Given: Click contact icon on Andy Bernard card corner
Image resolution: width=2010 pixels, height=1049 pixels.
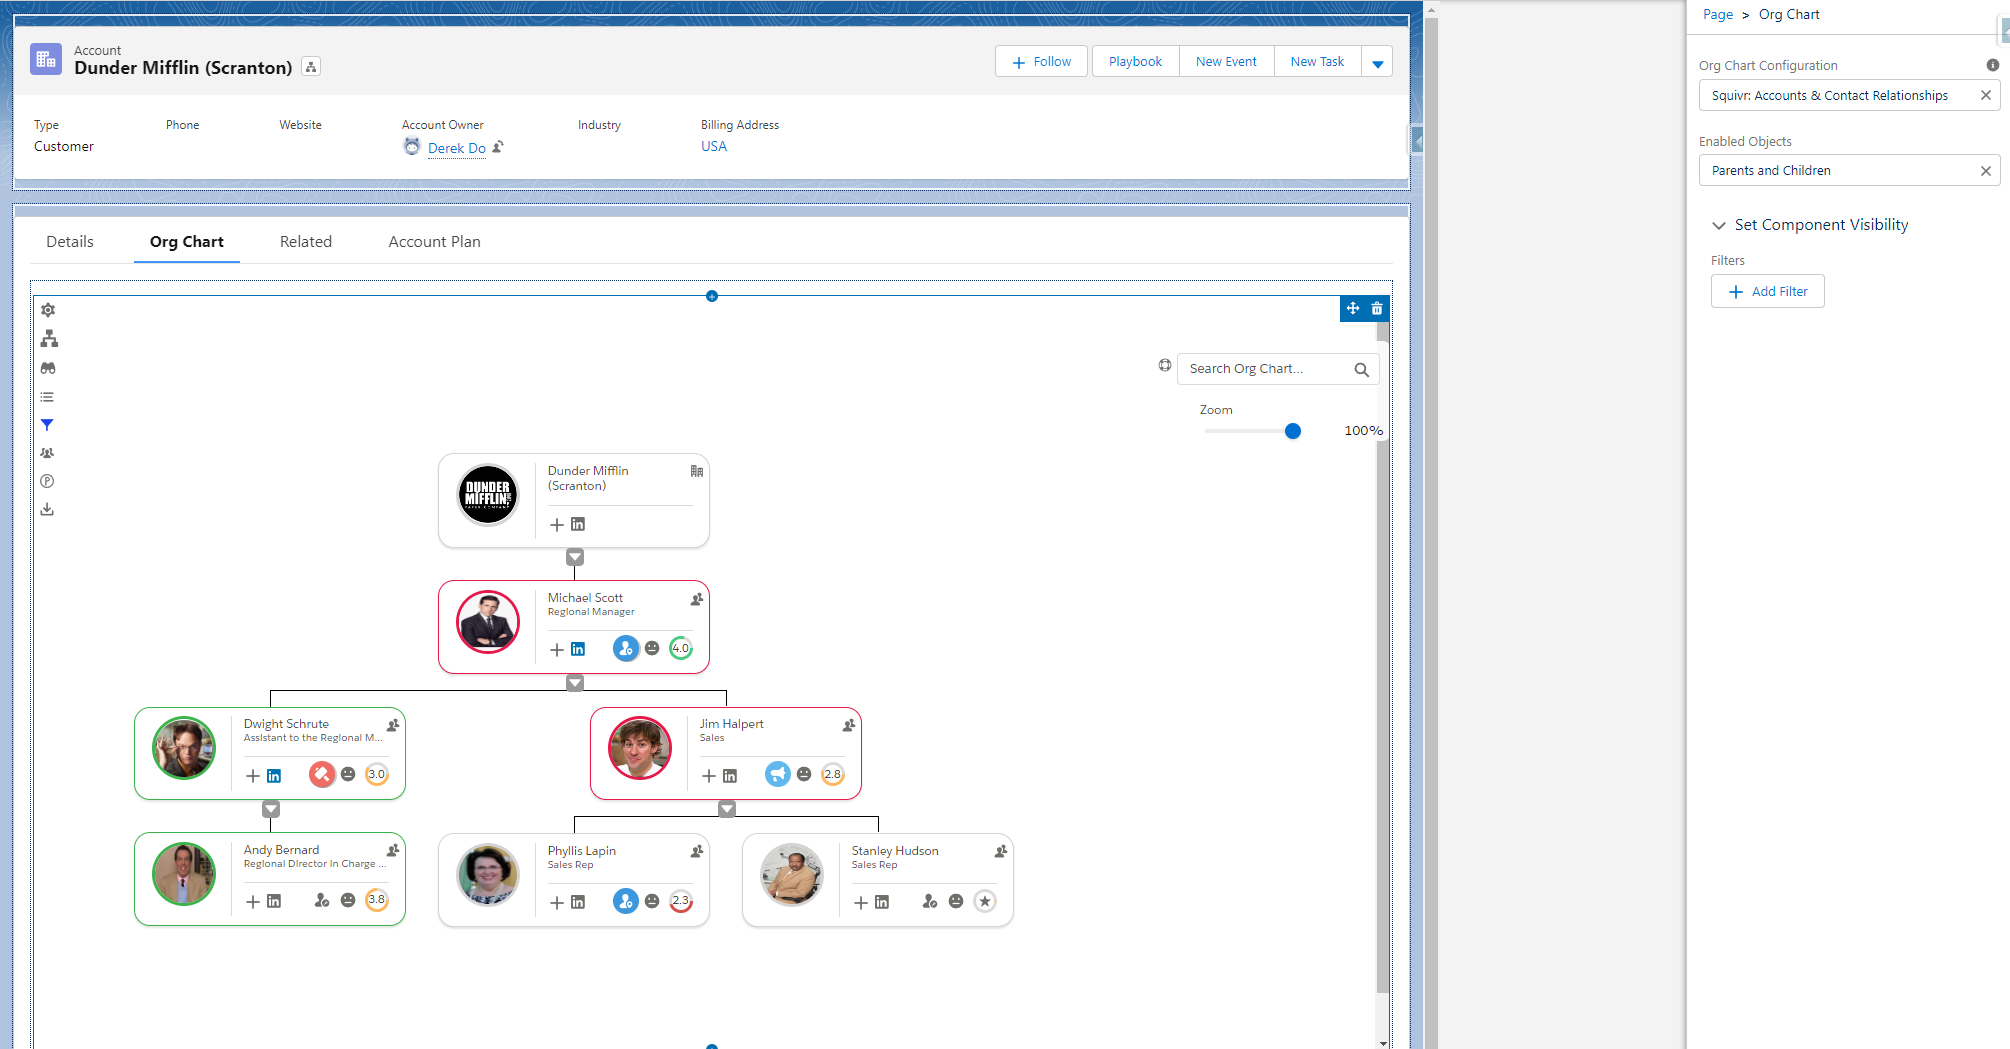Looking at the screenshot, I should [x=393, y=850].
